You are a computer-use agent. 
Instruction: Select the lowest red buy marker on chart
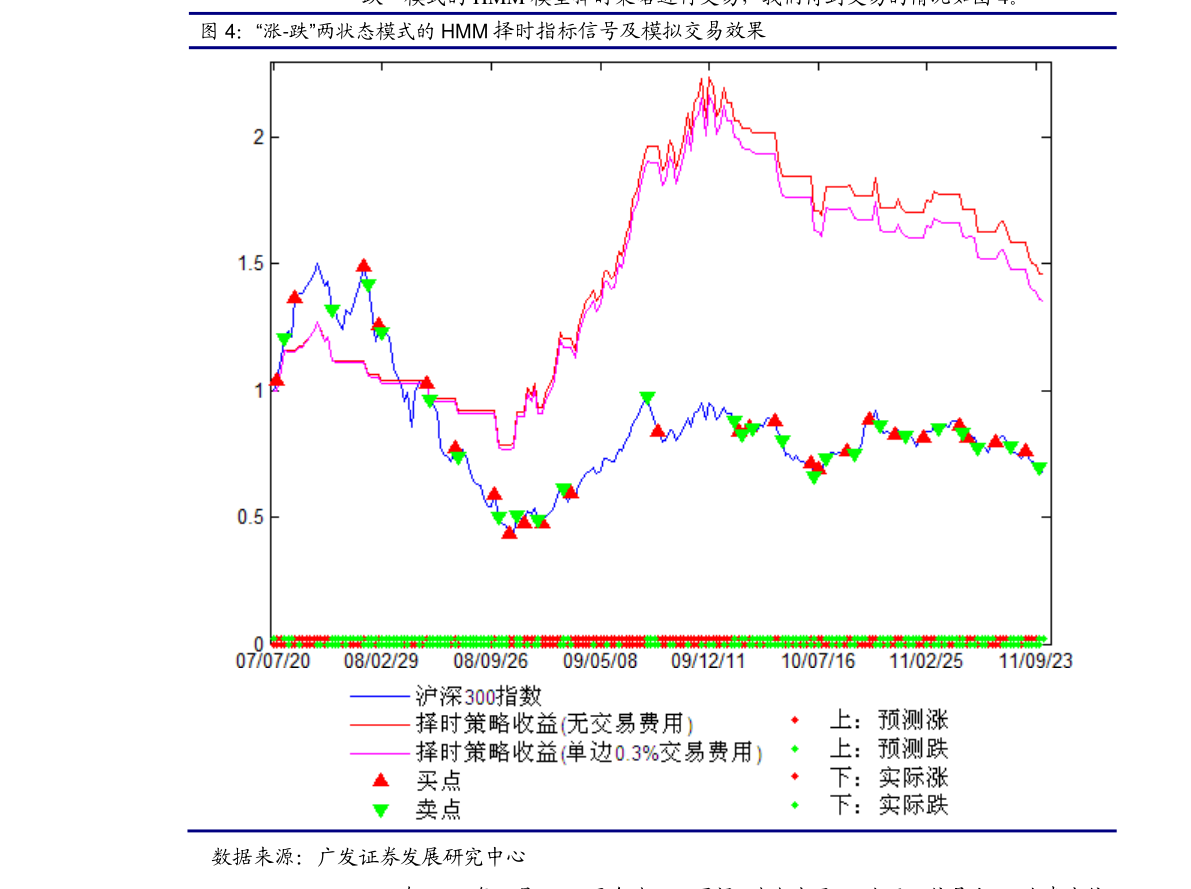click(509, 532)
